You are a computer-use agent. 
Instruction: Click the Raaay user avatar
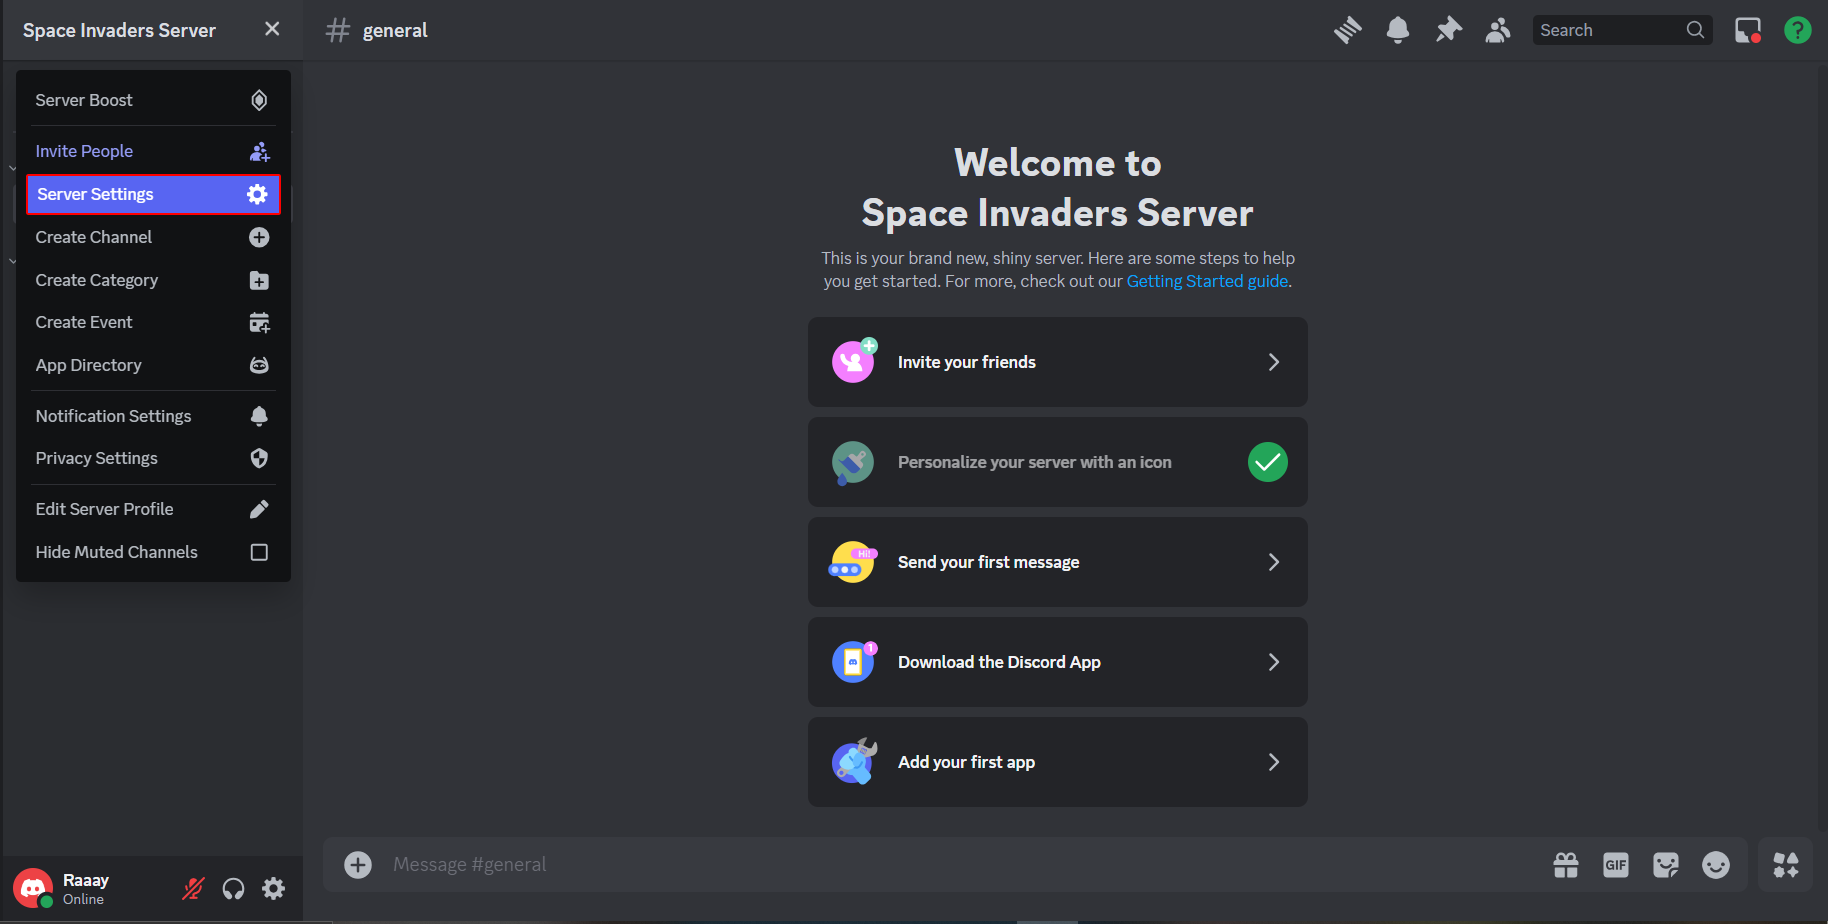coord(33,888)
